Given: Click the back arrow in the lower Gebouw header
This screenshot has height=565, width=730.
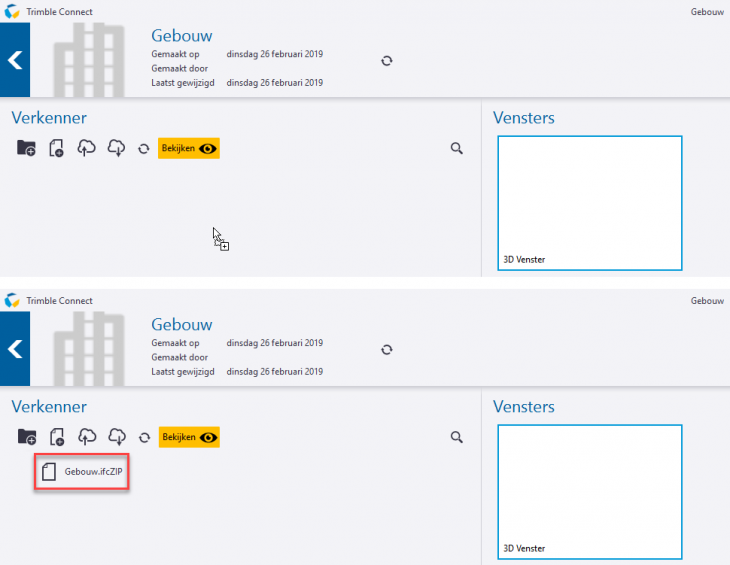Looking at the screenshot, I should tap(15, 349).
